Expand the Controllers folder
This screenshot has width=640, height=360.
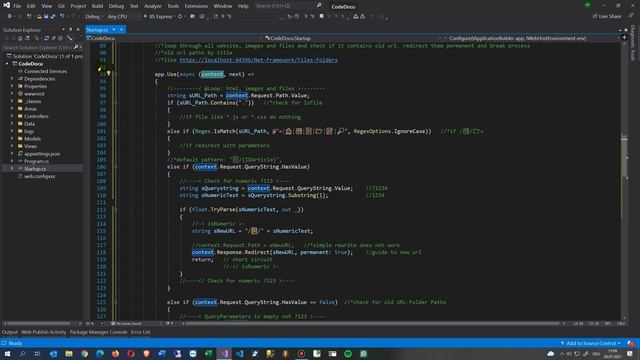click(12, 116)
